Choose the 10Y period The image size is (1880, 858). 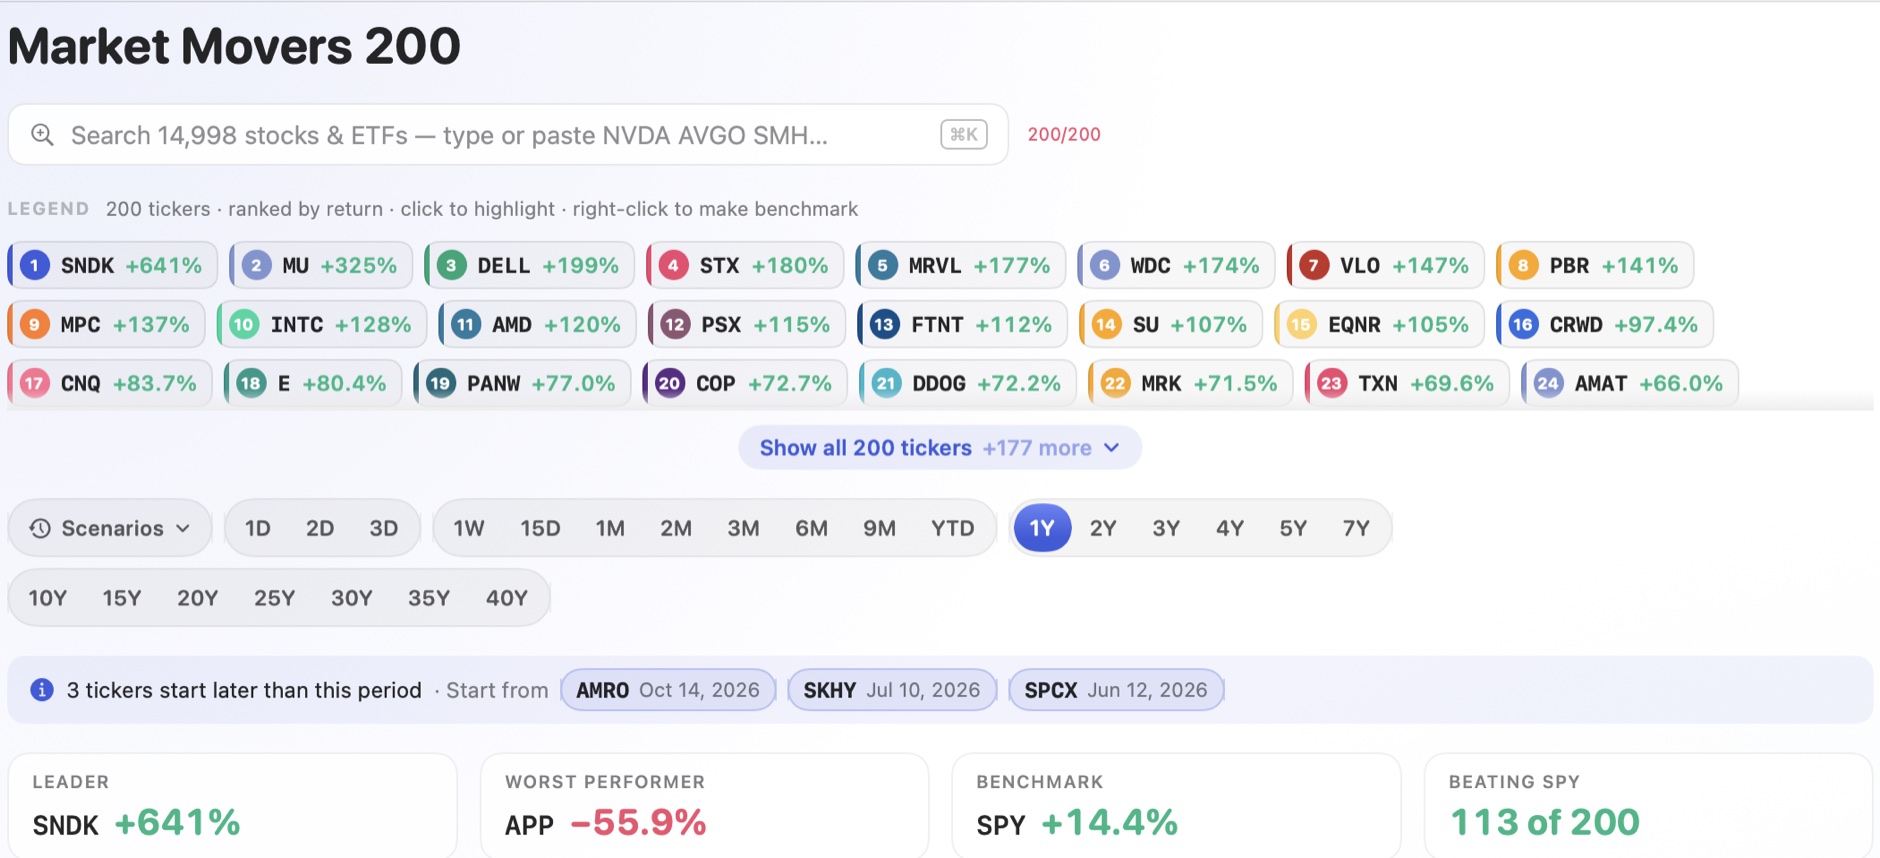48,598
